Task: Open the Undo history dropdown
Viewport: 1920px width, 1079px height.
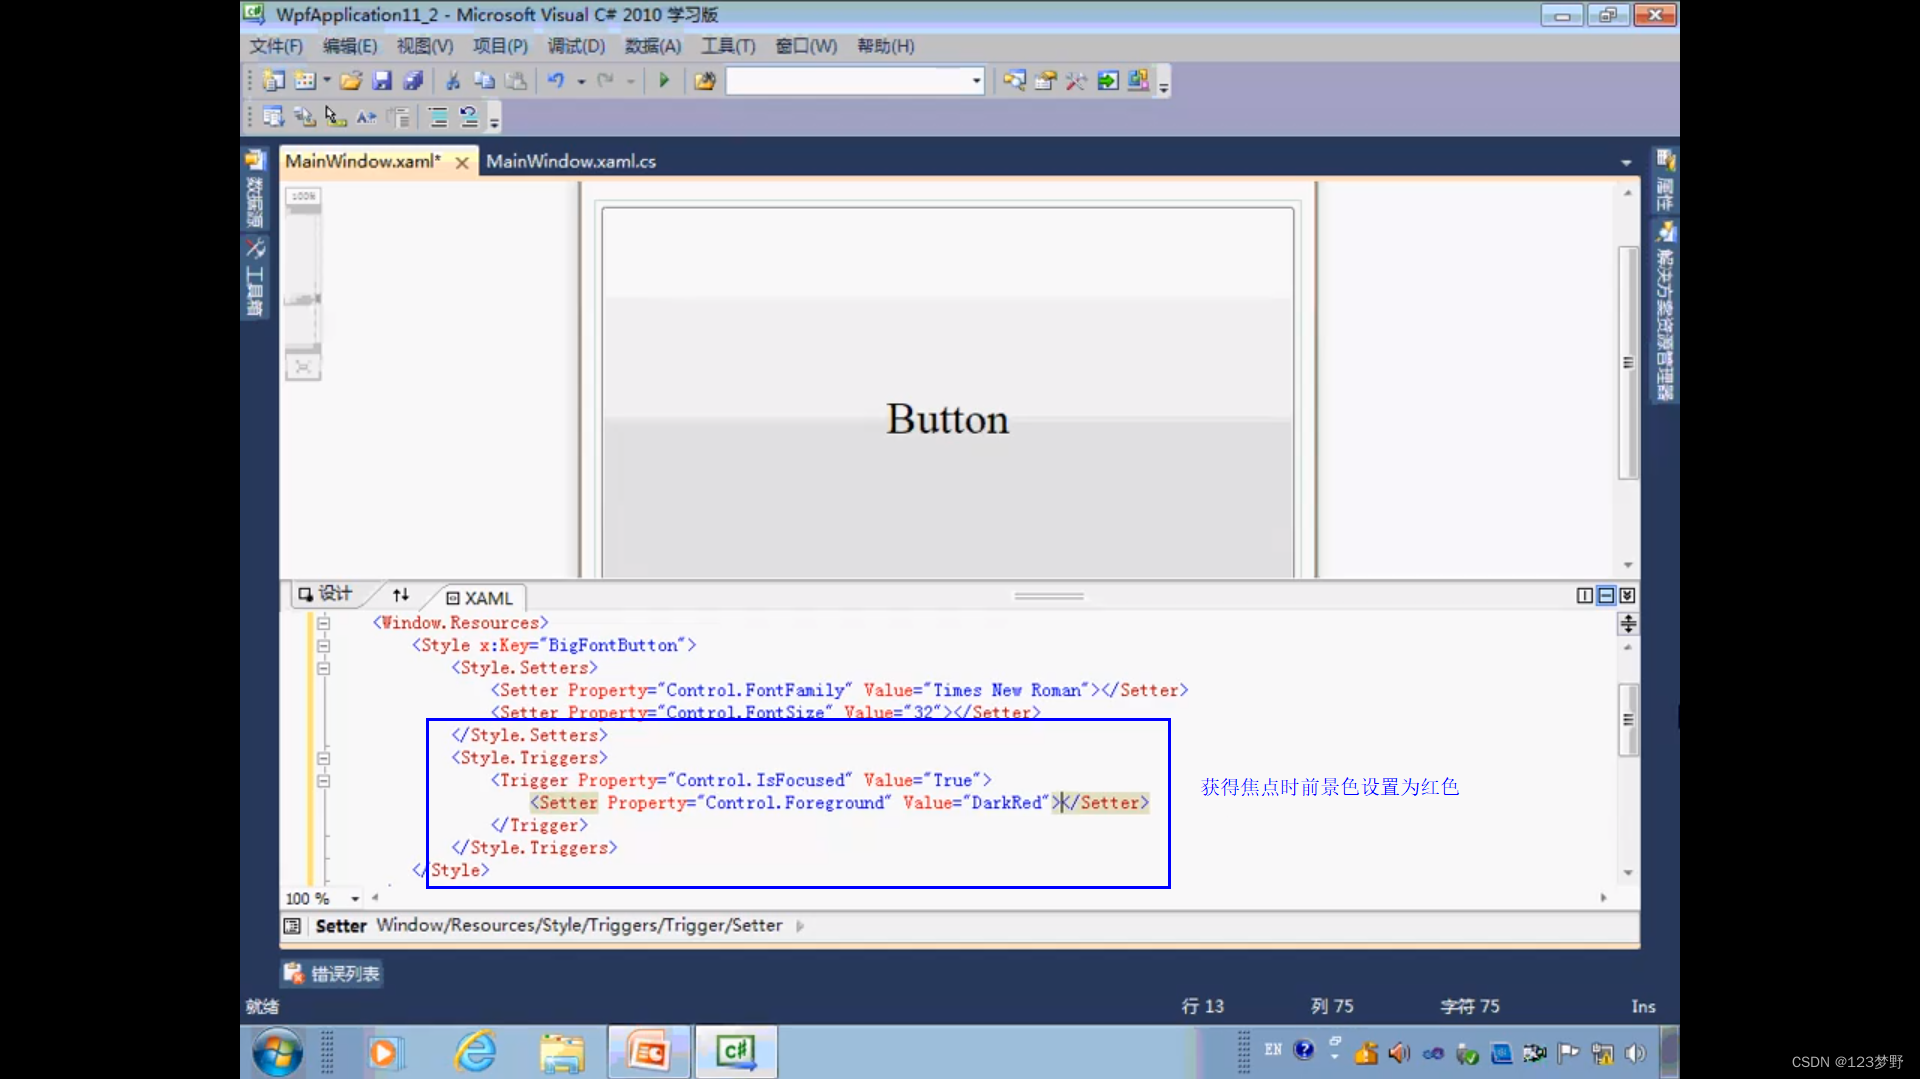Action: [581, 81]
